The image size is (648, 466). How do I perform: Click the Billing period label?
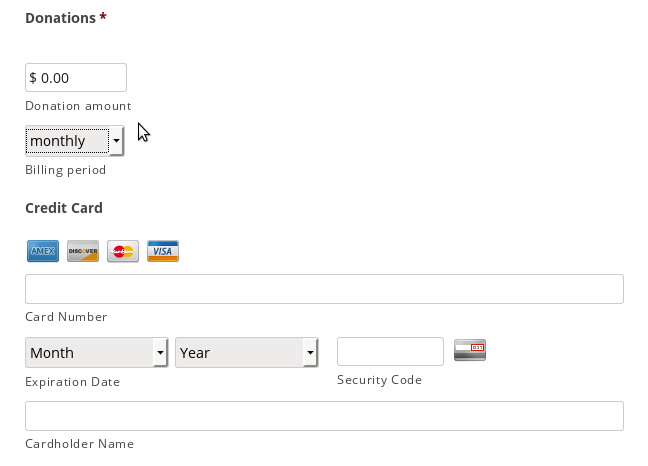pyautogui.click(x=65, y=170)
